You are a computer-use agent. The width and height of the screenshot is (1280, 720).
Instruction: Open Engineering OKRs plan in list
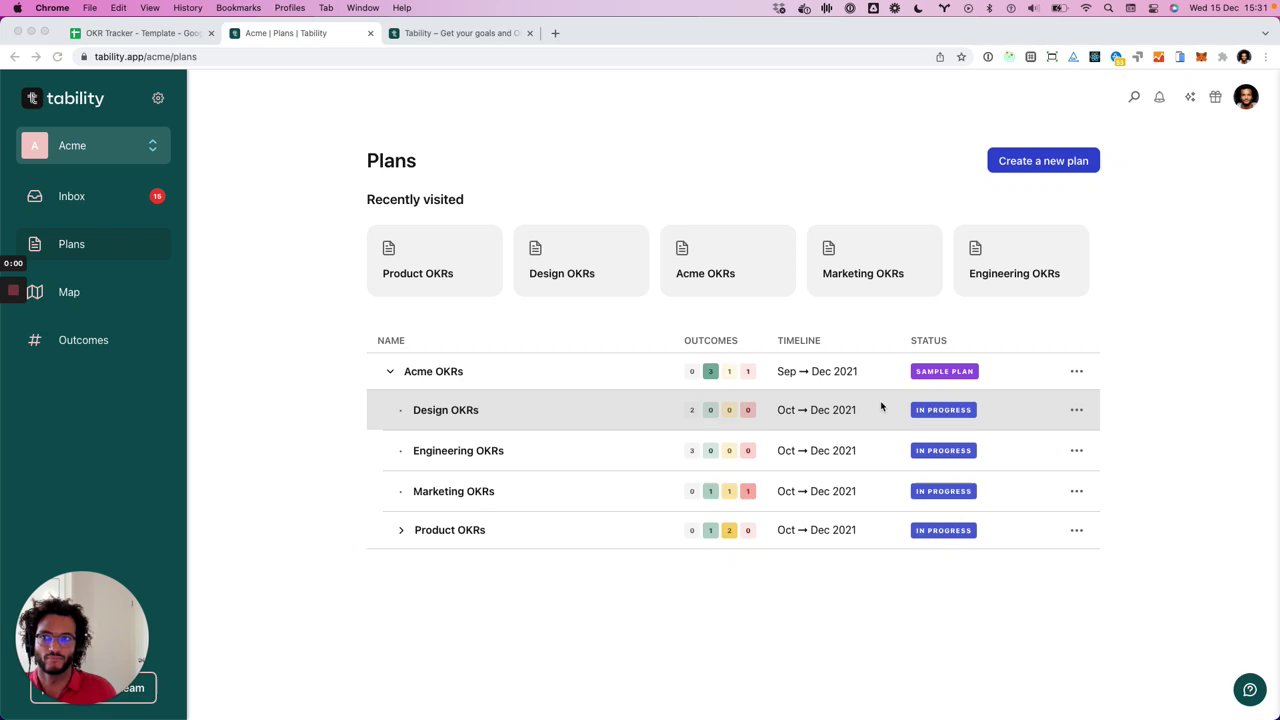click(458, 451)
